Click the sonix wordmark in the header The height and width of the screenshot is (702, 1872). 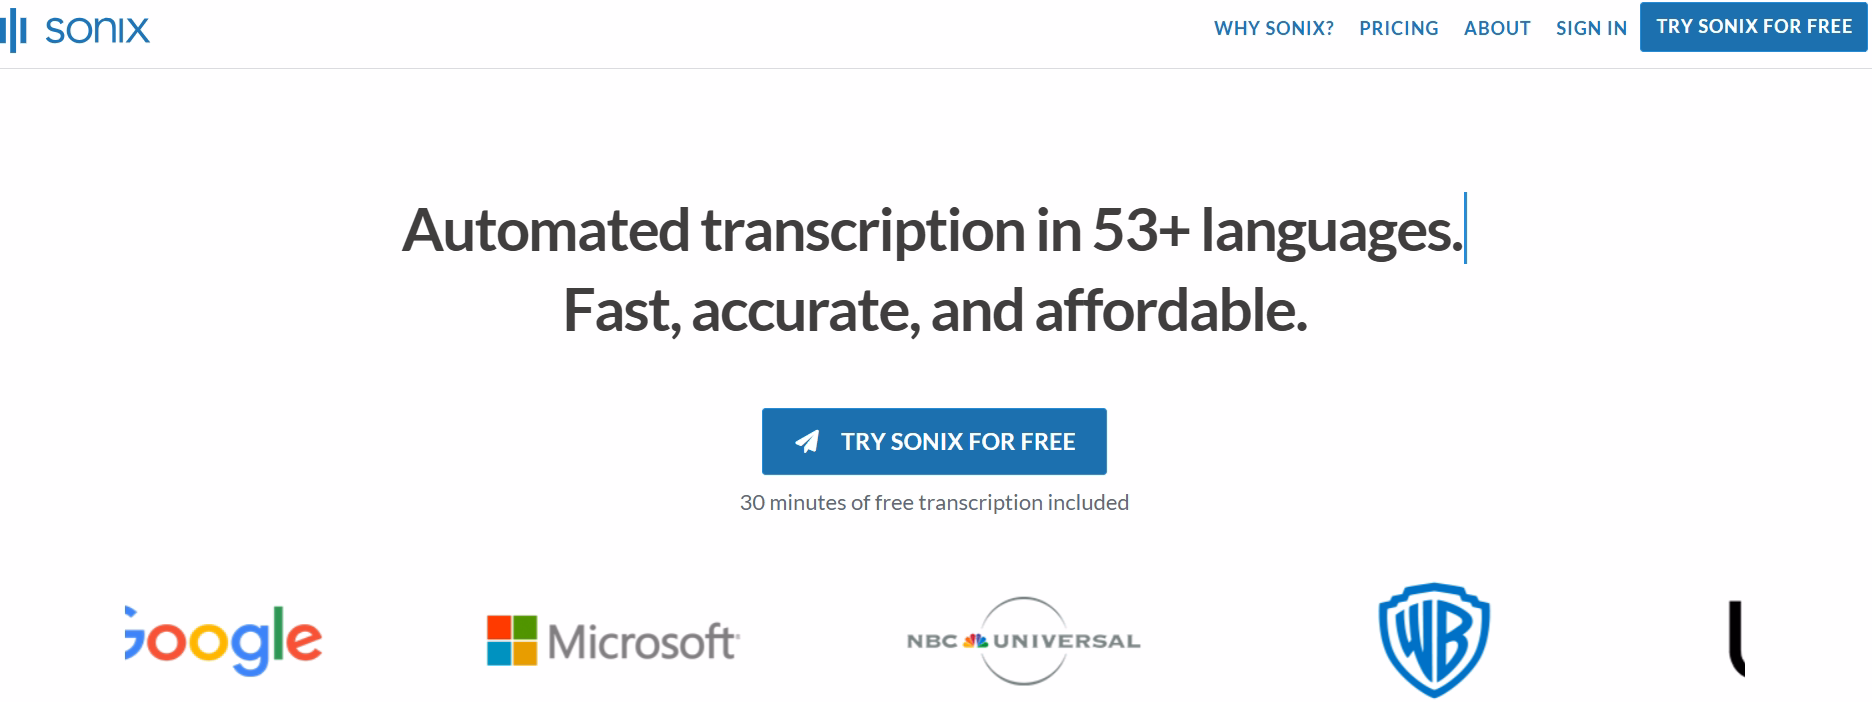(x=98, y=31)
